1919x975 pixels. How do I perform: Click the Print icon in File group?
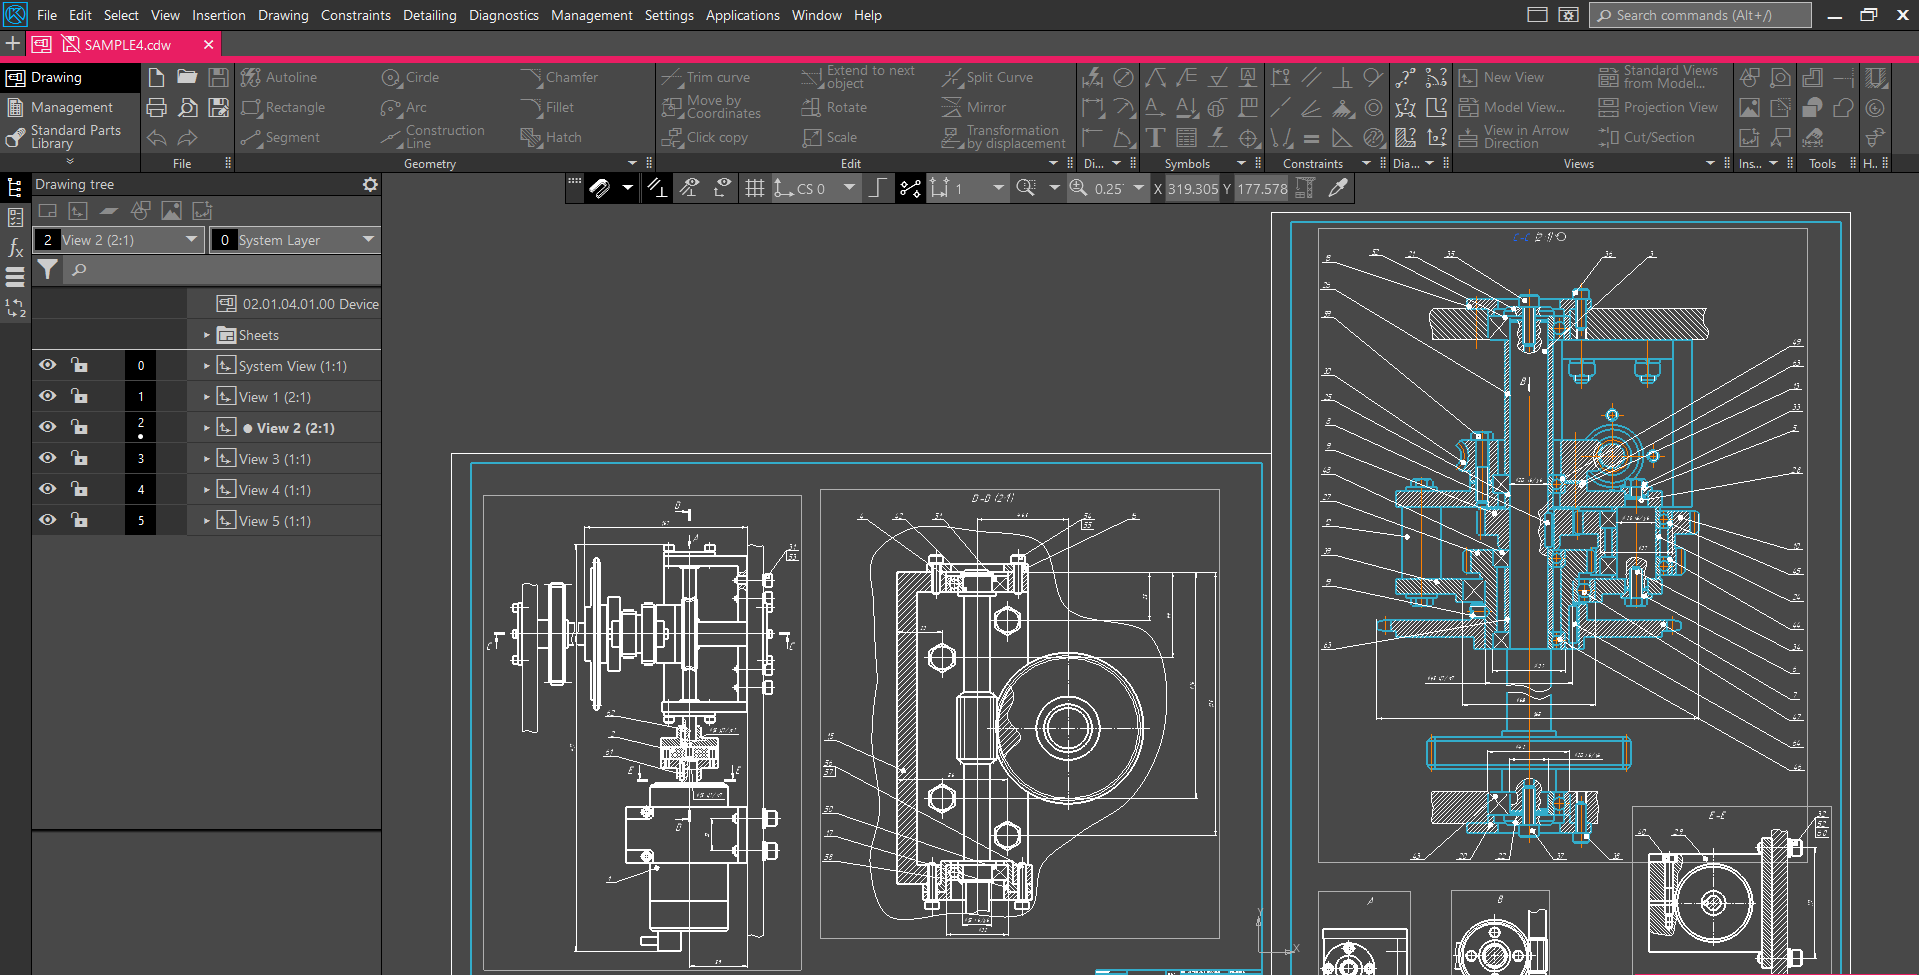(157, 107)
